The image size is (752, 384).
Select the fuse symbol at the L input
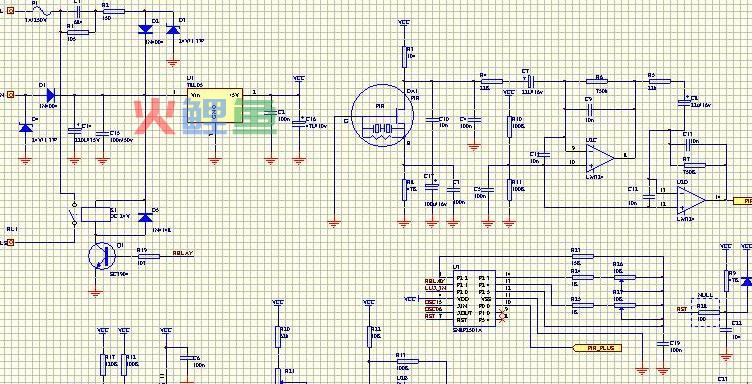[x=42, y=9]
